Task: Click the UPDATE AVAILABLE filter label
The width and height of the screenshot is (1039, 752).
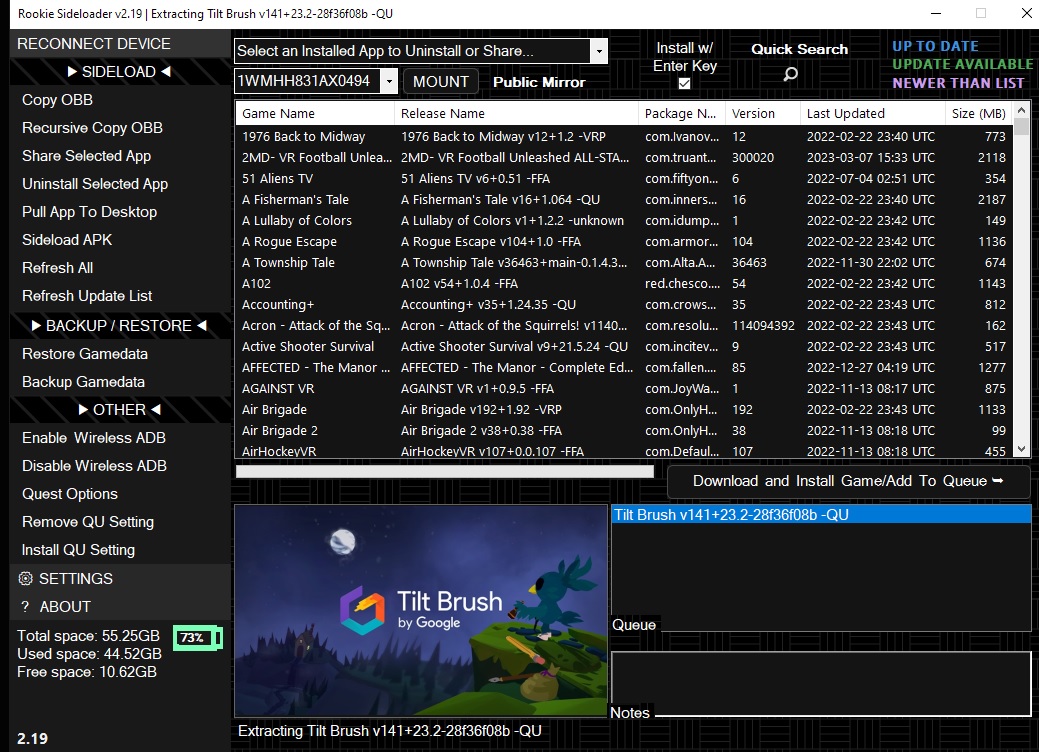Action: (x=962, y=64)
